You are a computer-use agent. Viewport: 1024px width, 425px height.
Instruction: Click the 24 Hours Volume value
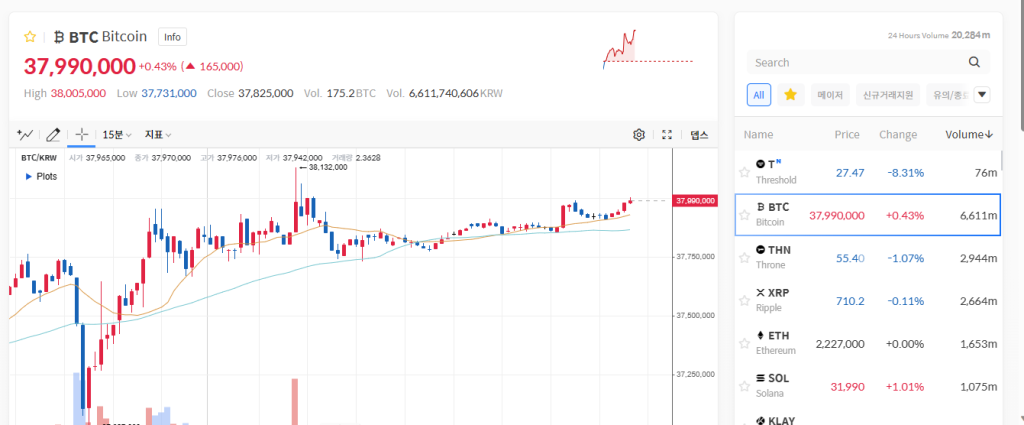[970, 35]
